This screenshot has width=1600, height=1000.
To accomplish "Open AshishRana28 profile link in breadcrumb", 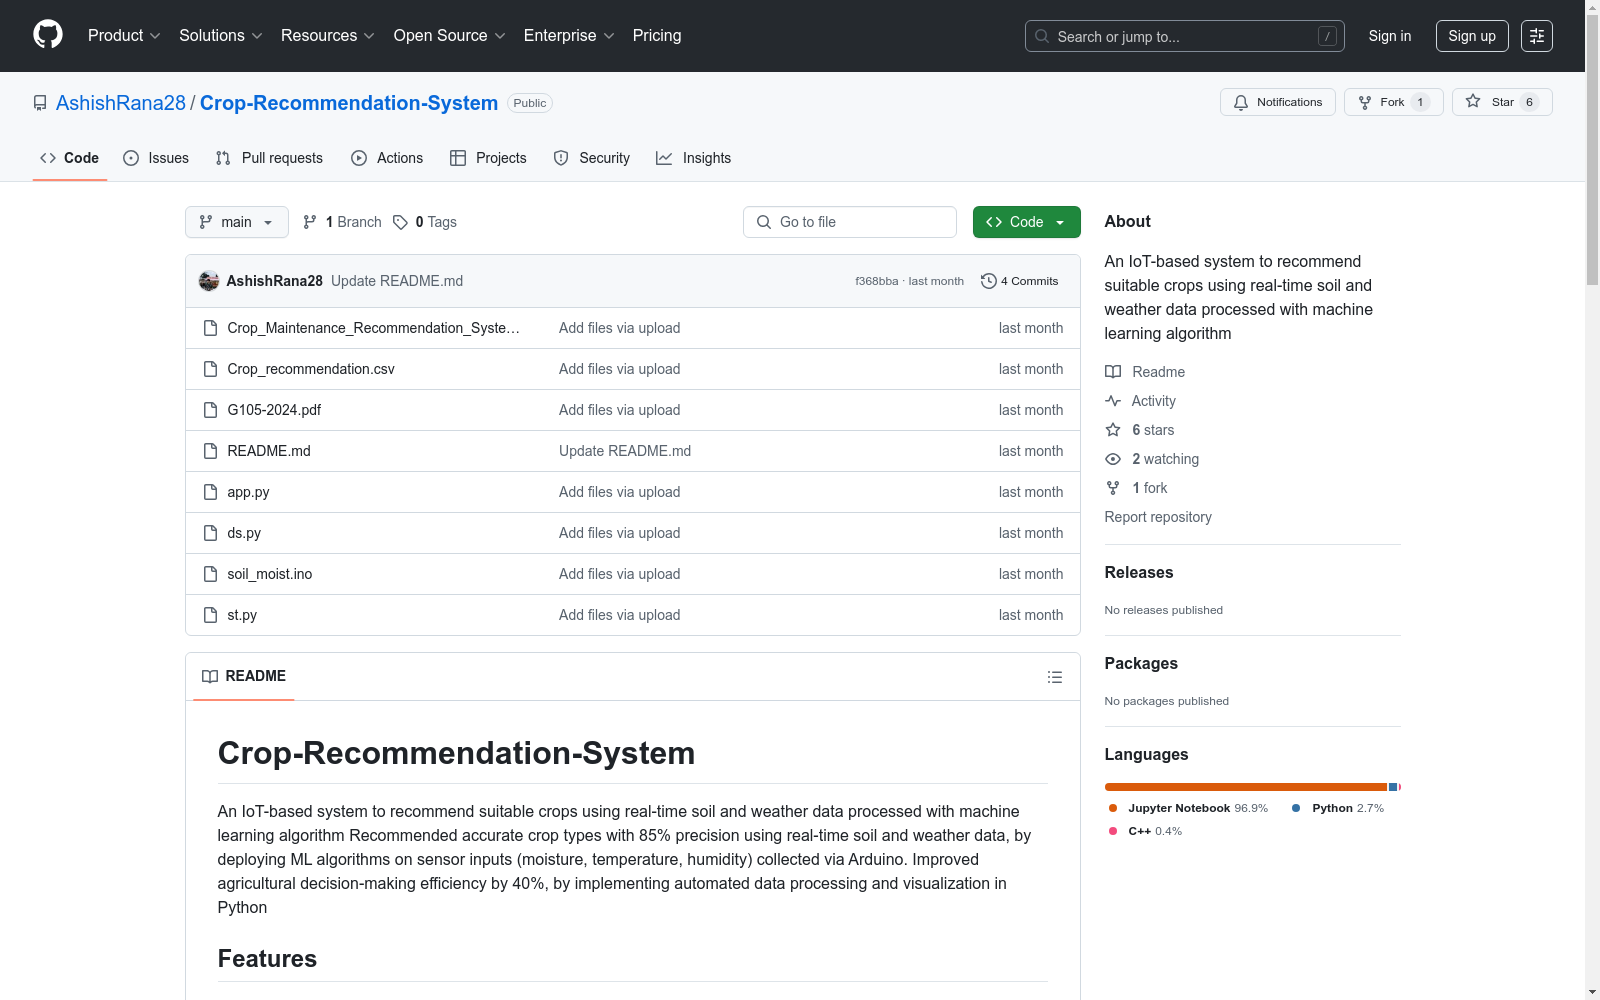I will click(x=121, y=103).
